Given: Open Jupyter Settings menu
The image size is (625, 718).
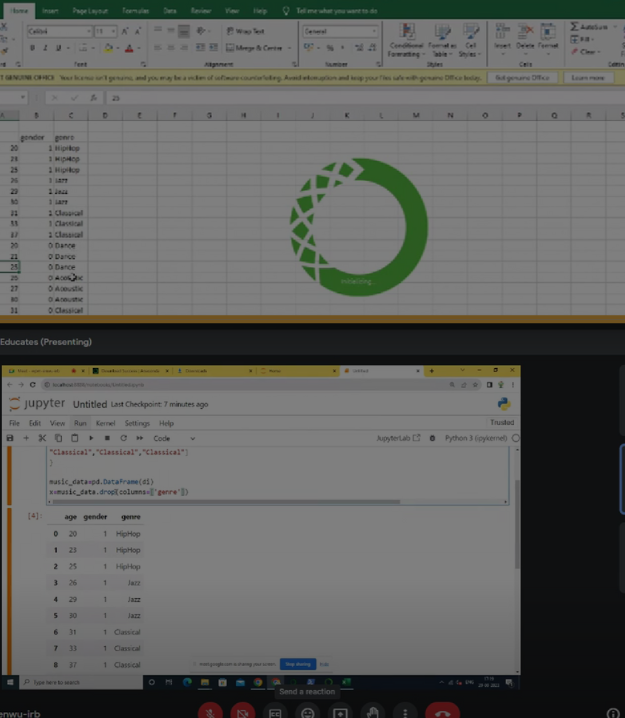Looking at the screenshot, I should point(137,423).
